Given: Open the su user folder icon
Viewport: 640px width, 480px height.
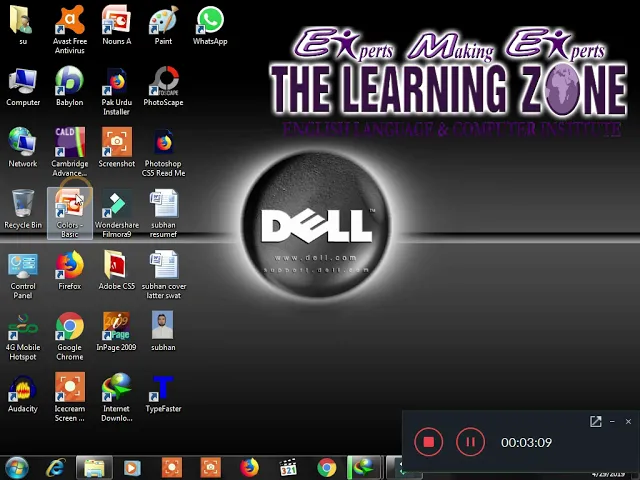Looking at the screenshot, I should (23, 24).
